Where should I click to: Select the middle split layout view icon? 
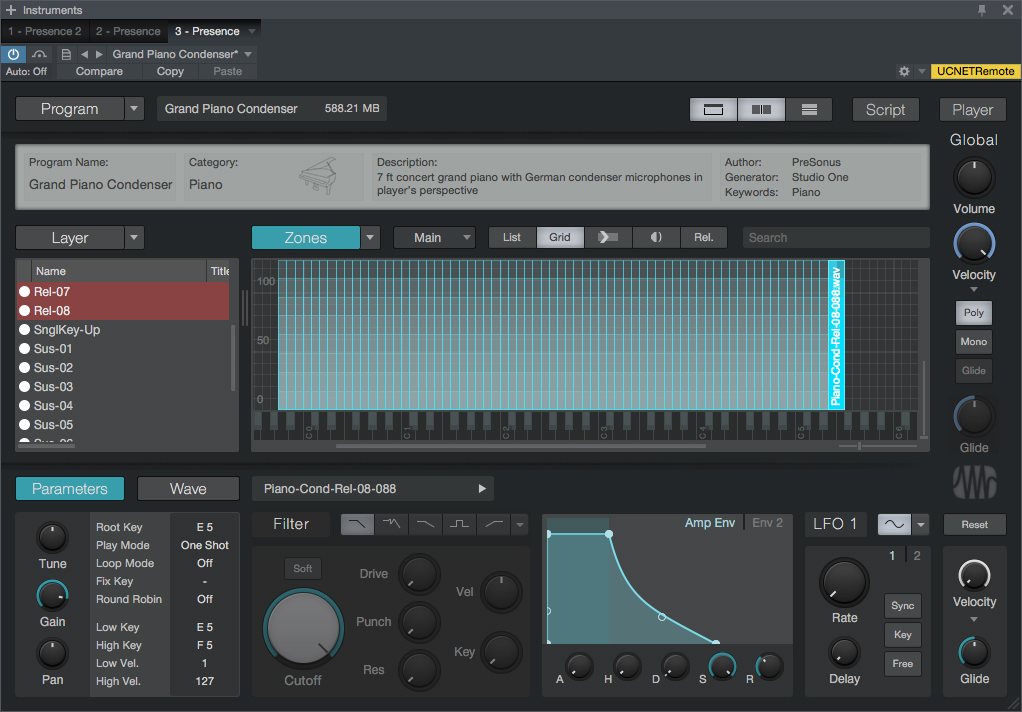tap(761, 109)
